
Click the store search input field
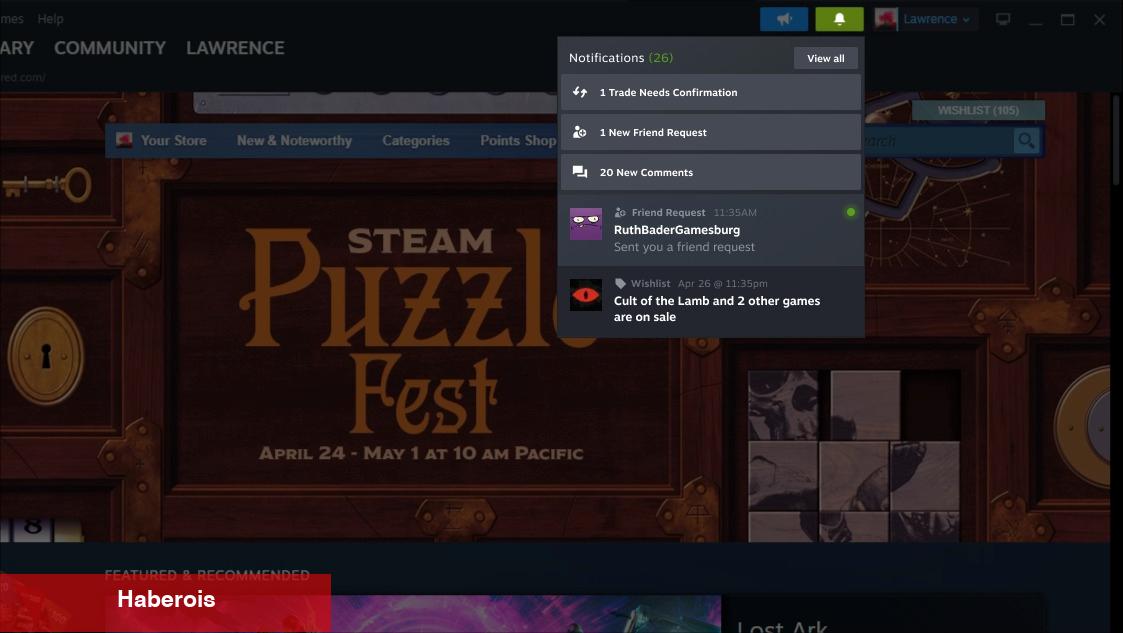point(939,141)
